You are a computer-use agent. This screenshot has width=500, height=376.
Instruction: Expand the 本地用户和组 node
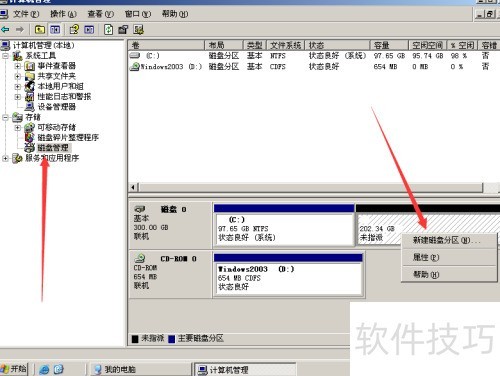(x=18, y=87)
